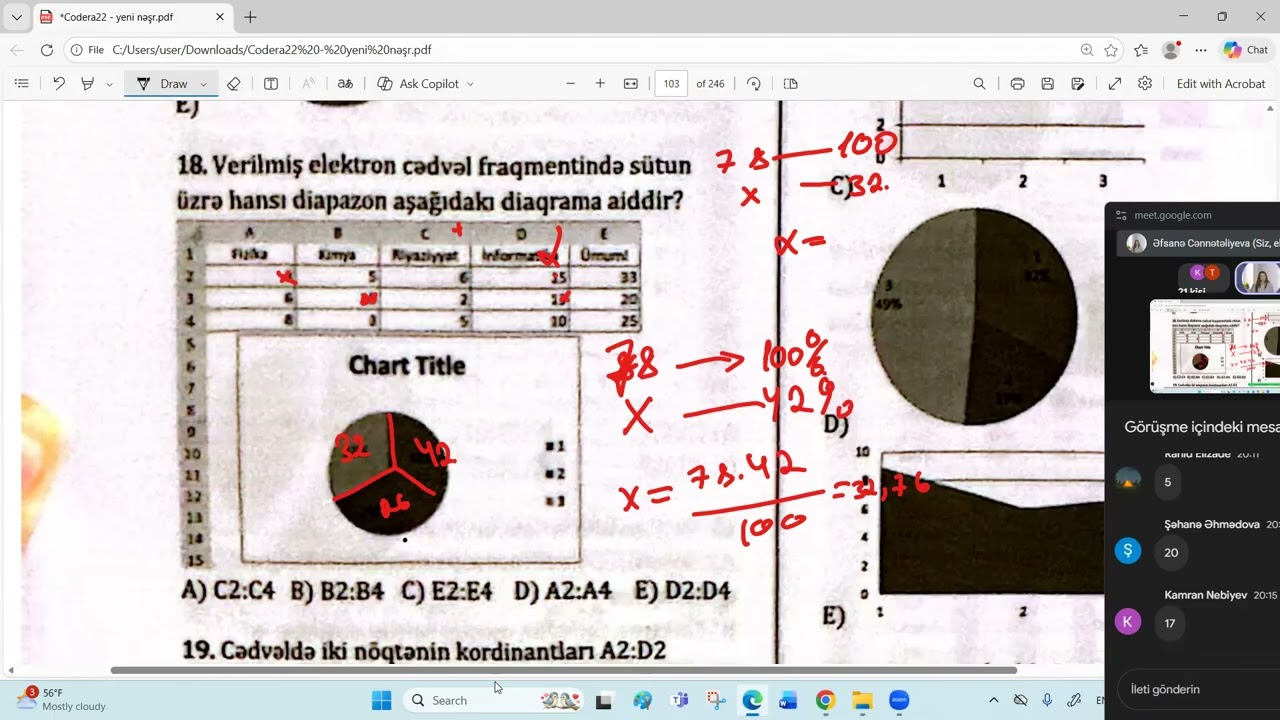
Task: Select the Erase tool
Action: click(x=233, y=84)
